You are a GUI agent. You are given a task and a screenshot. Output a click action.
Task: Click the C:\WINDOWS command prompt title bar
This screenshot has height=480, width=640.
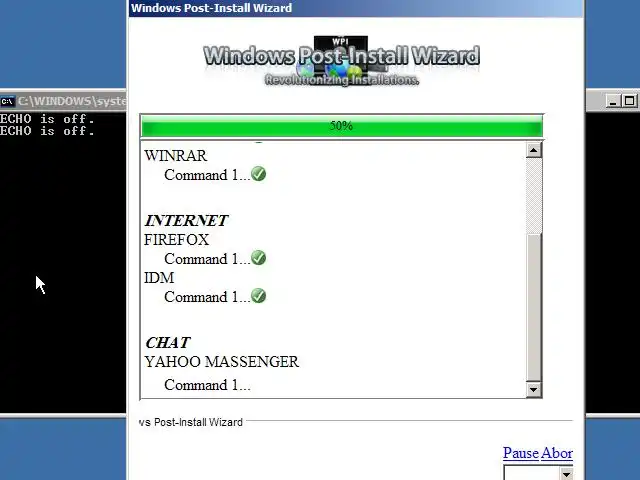click(x=63, y=101)
